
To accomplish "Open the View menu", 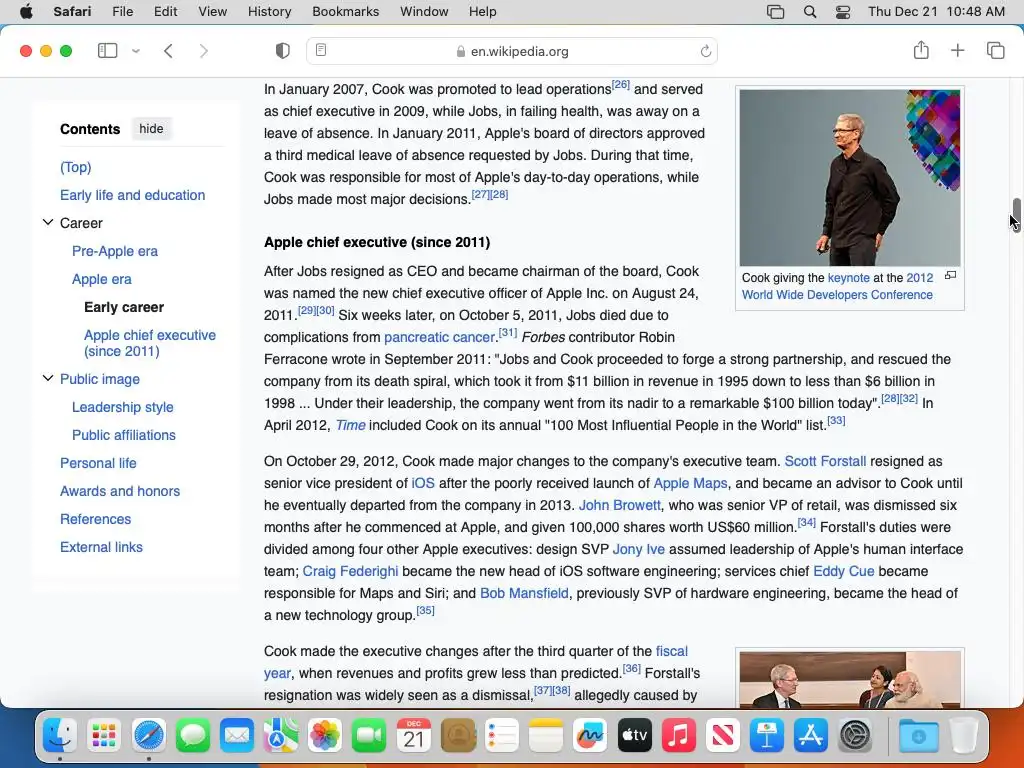I will (212, 11).
